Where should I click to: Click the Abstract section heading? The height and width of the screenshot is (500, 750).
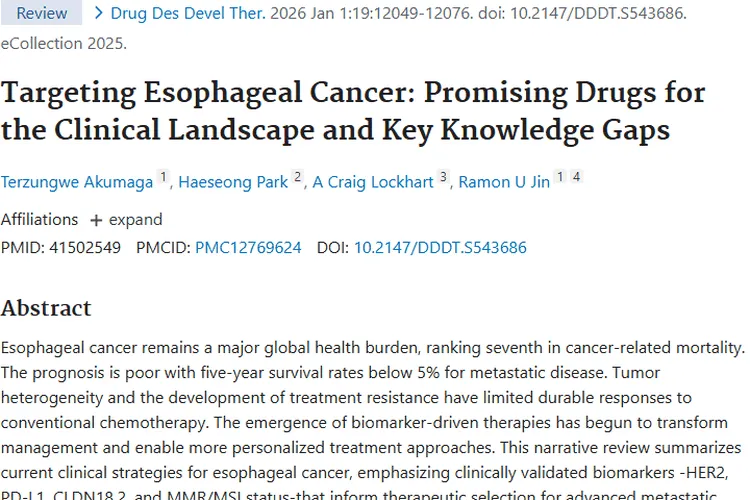[46, 308]
